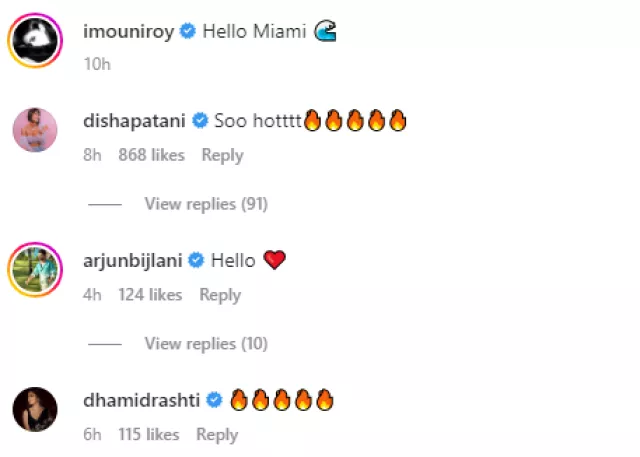This screenshot has height=457, width=640.
Task: Click verified badge next to imouniroy
Action: coord(187,32)
